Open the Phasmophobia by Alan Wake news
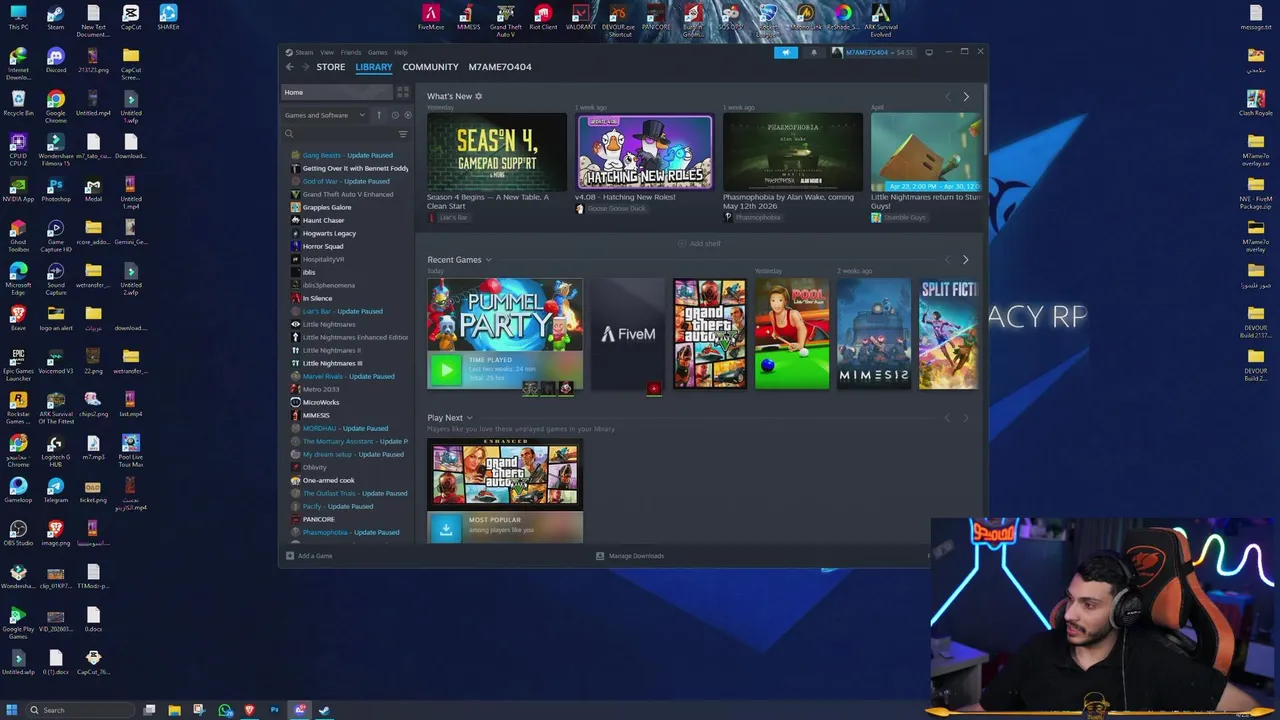The height and width of the screenshot is (720, 1280). [793, 152]
